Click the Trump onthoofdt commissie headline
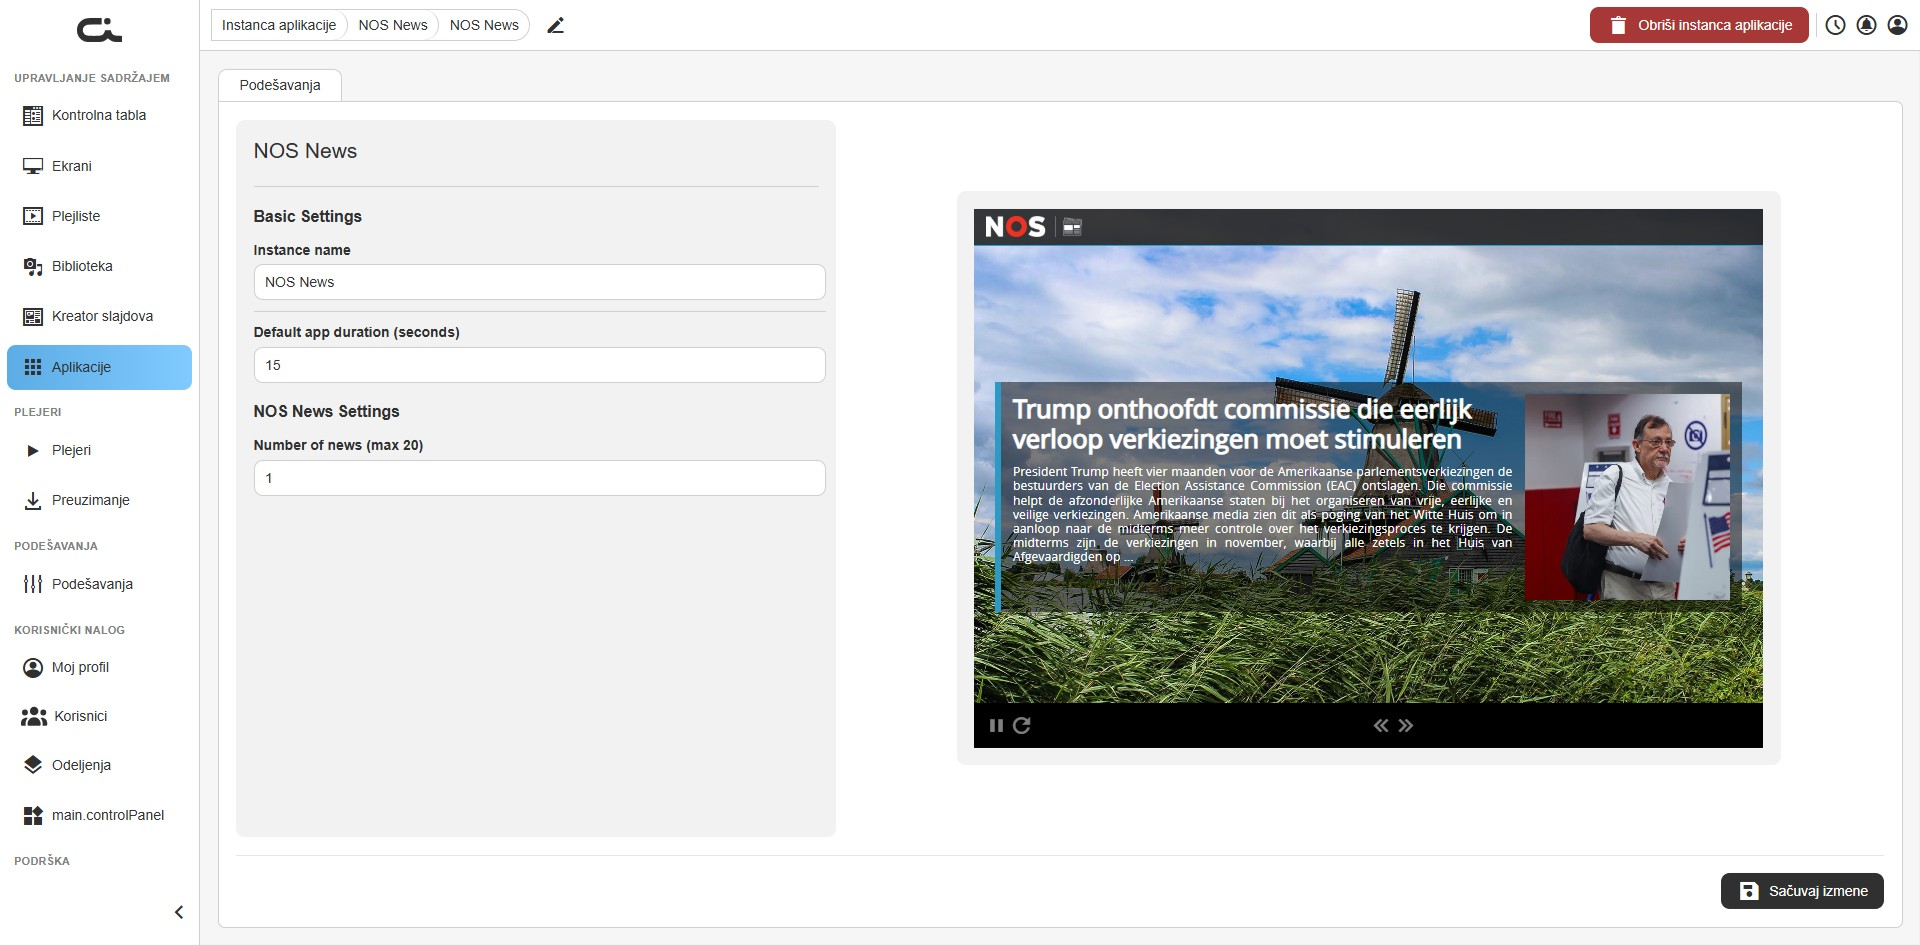Viewport: 1920px width, 945px height. [x=1241, y=424]
